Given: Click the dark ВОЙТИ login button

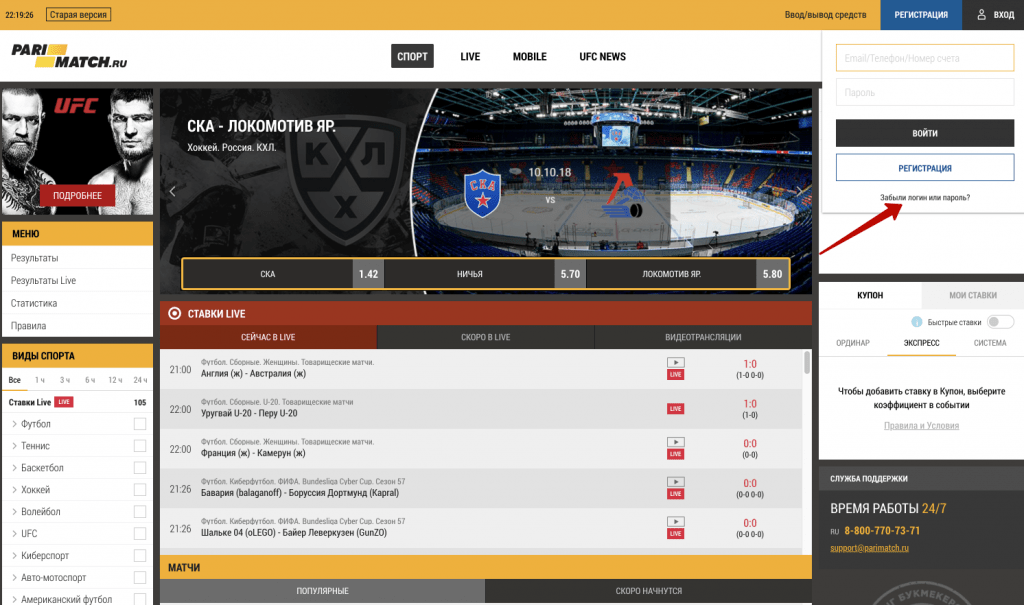Looking at the screenshot, I should tap(925, 133).
